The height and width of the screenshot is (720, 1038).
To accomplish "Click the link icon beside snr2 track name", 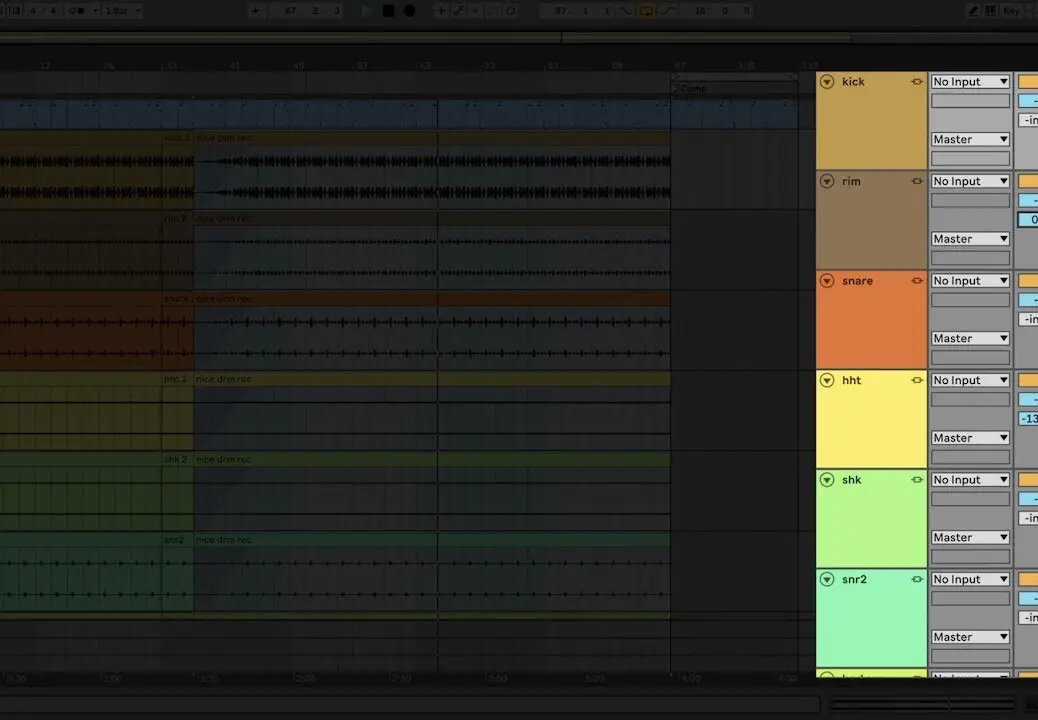I will click(x=917, y=579).
